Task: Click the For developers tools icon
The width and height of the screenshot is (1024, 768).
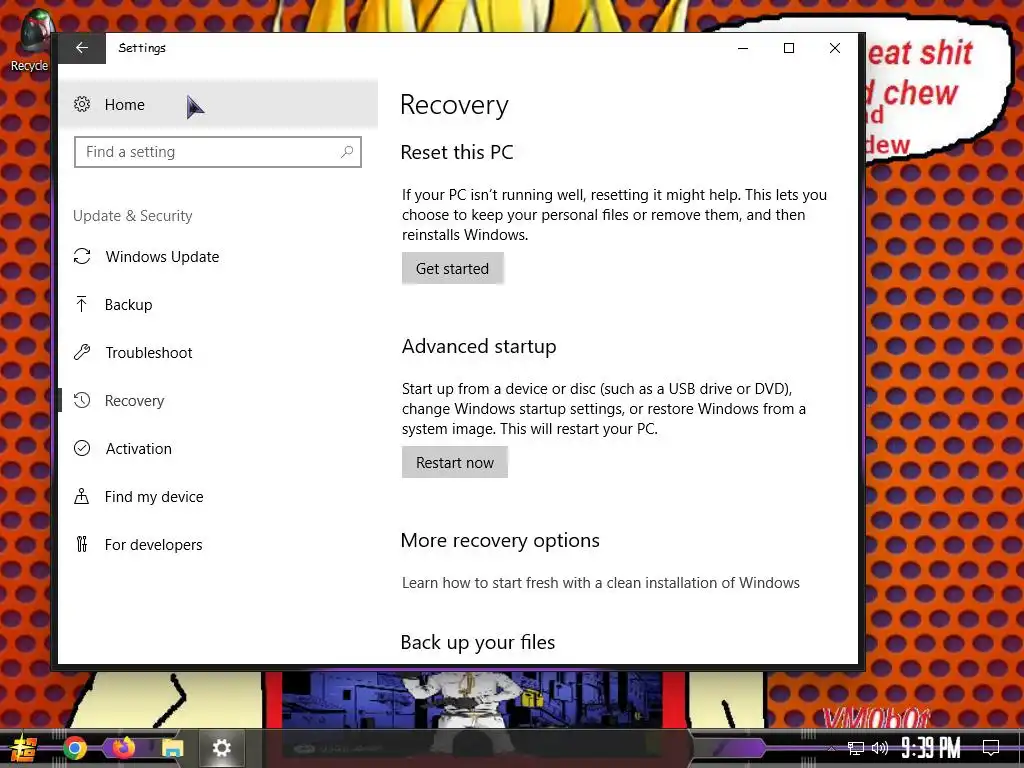Action: point(82,544)
